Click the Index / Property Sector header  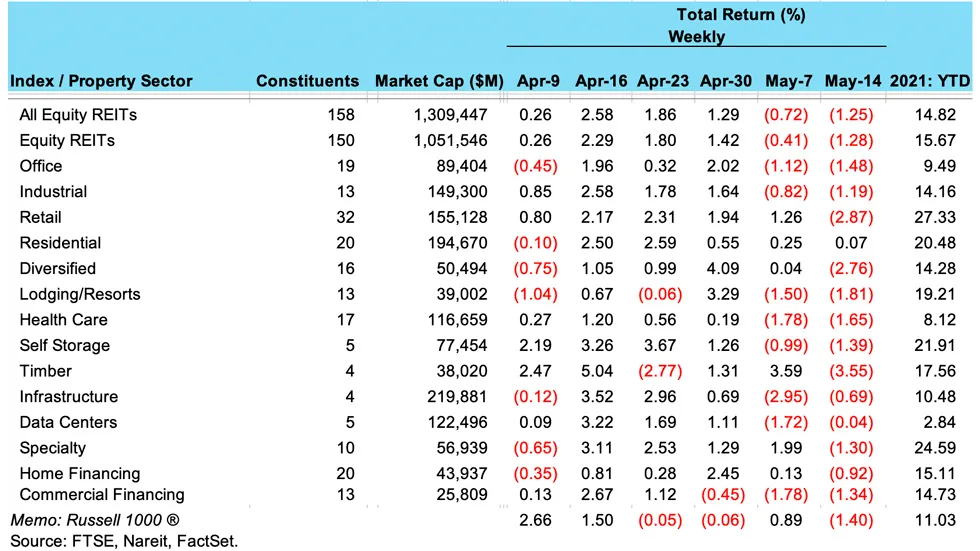coord(101,81)
